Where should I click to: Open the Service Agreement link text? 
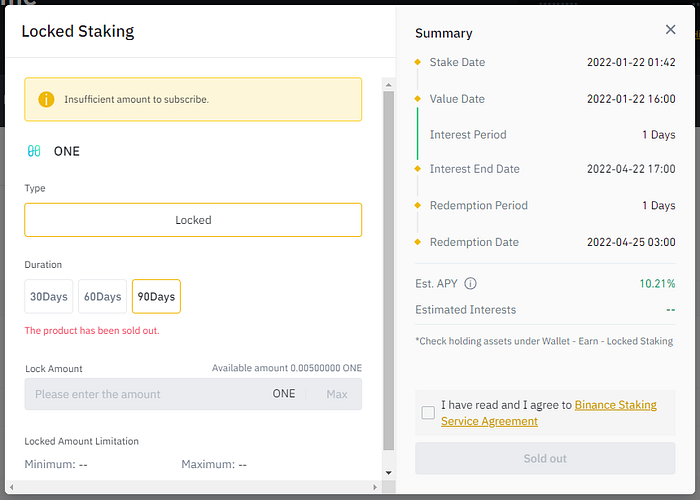489,421
